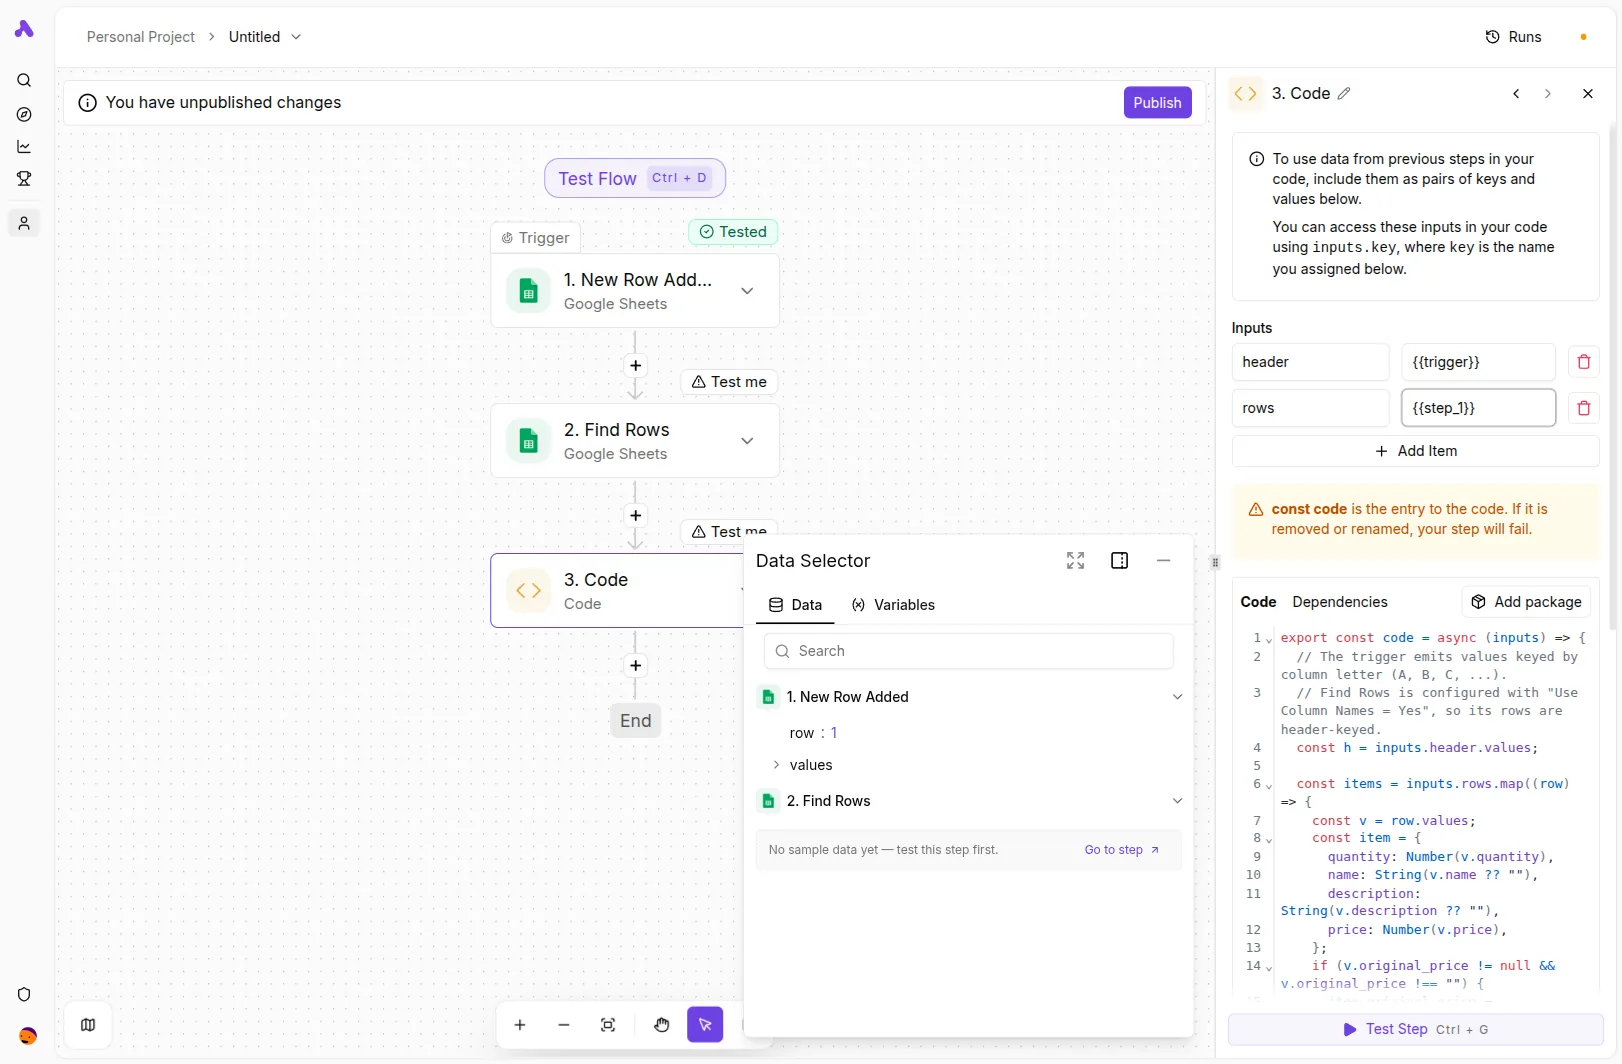Screen dimensions: 1622x1064
Task: Open the map panel icon button
Action: point(88,1025)
